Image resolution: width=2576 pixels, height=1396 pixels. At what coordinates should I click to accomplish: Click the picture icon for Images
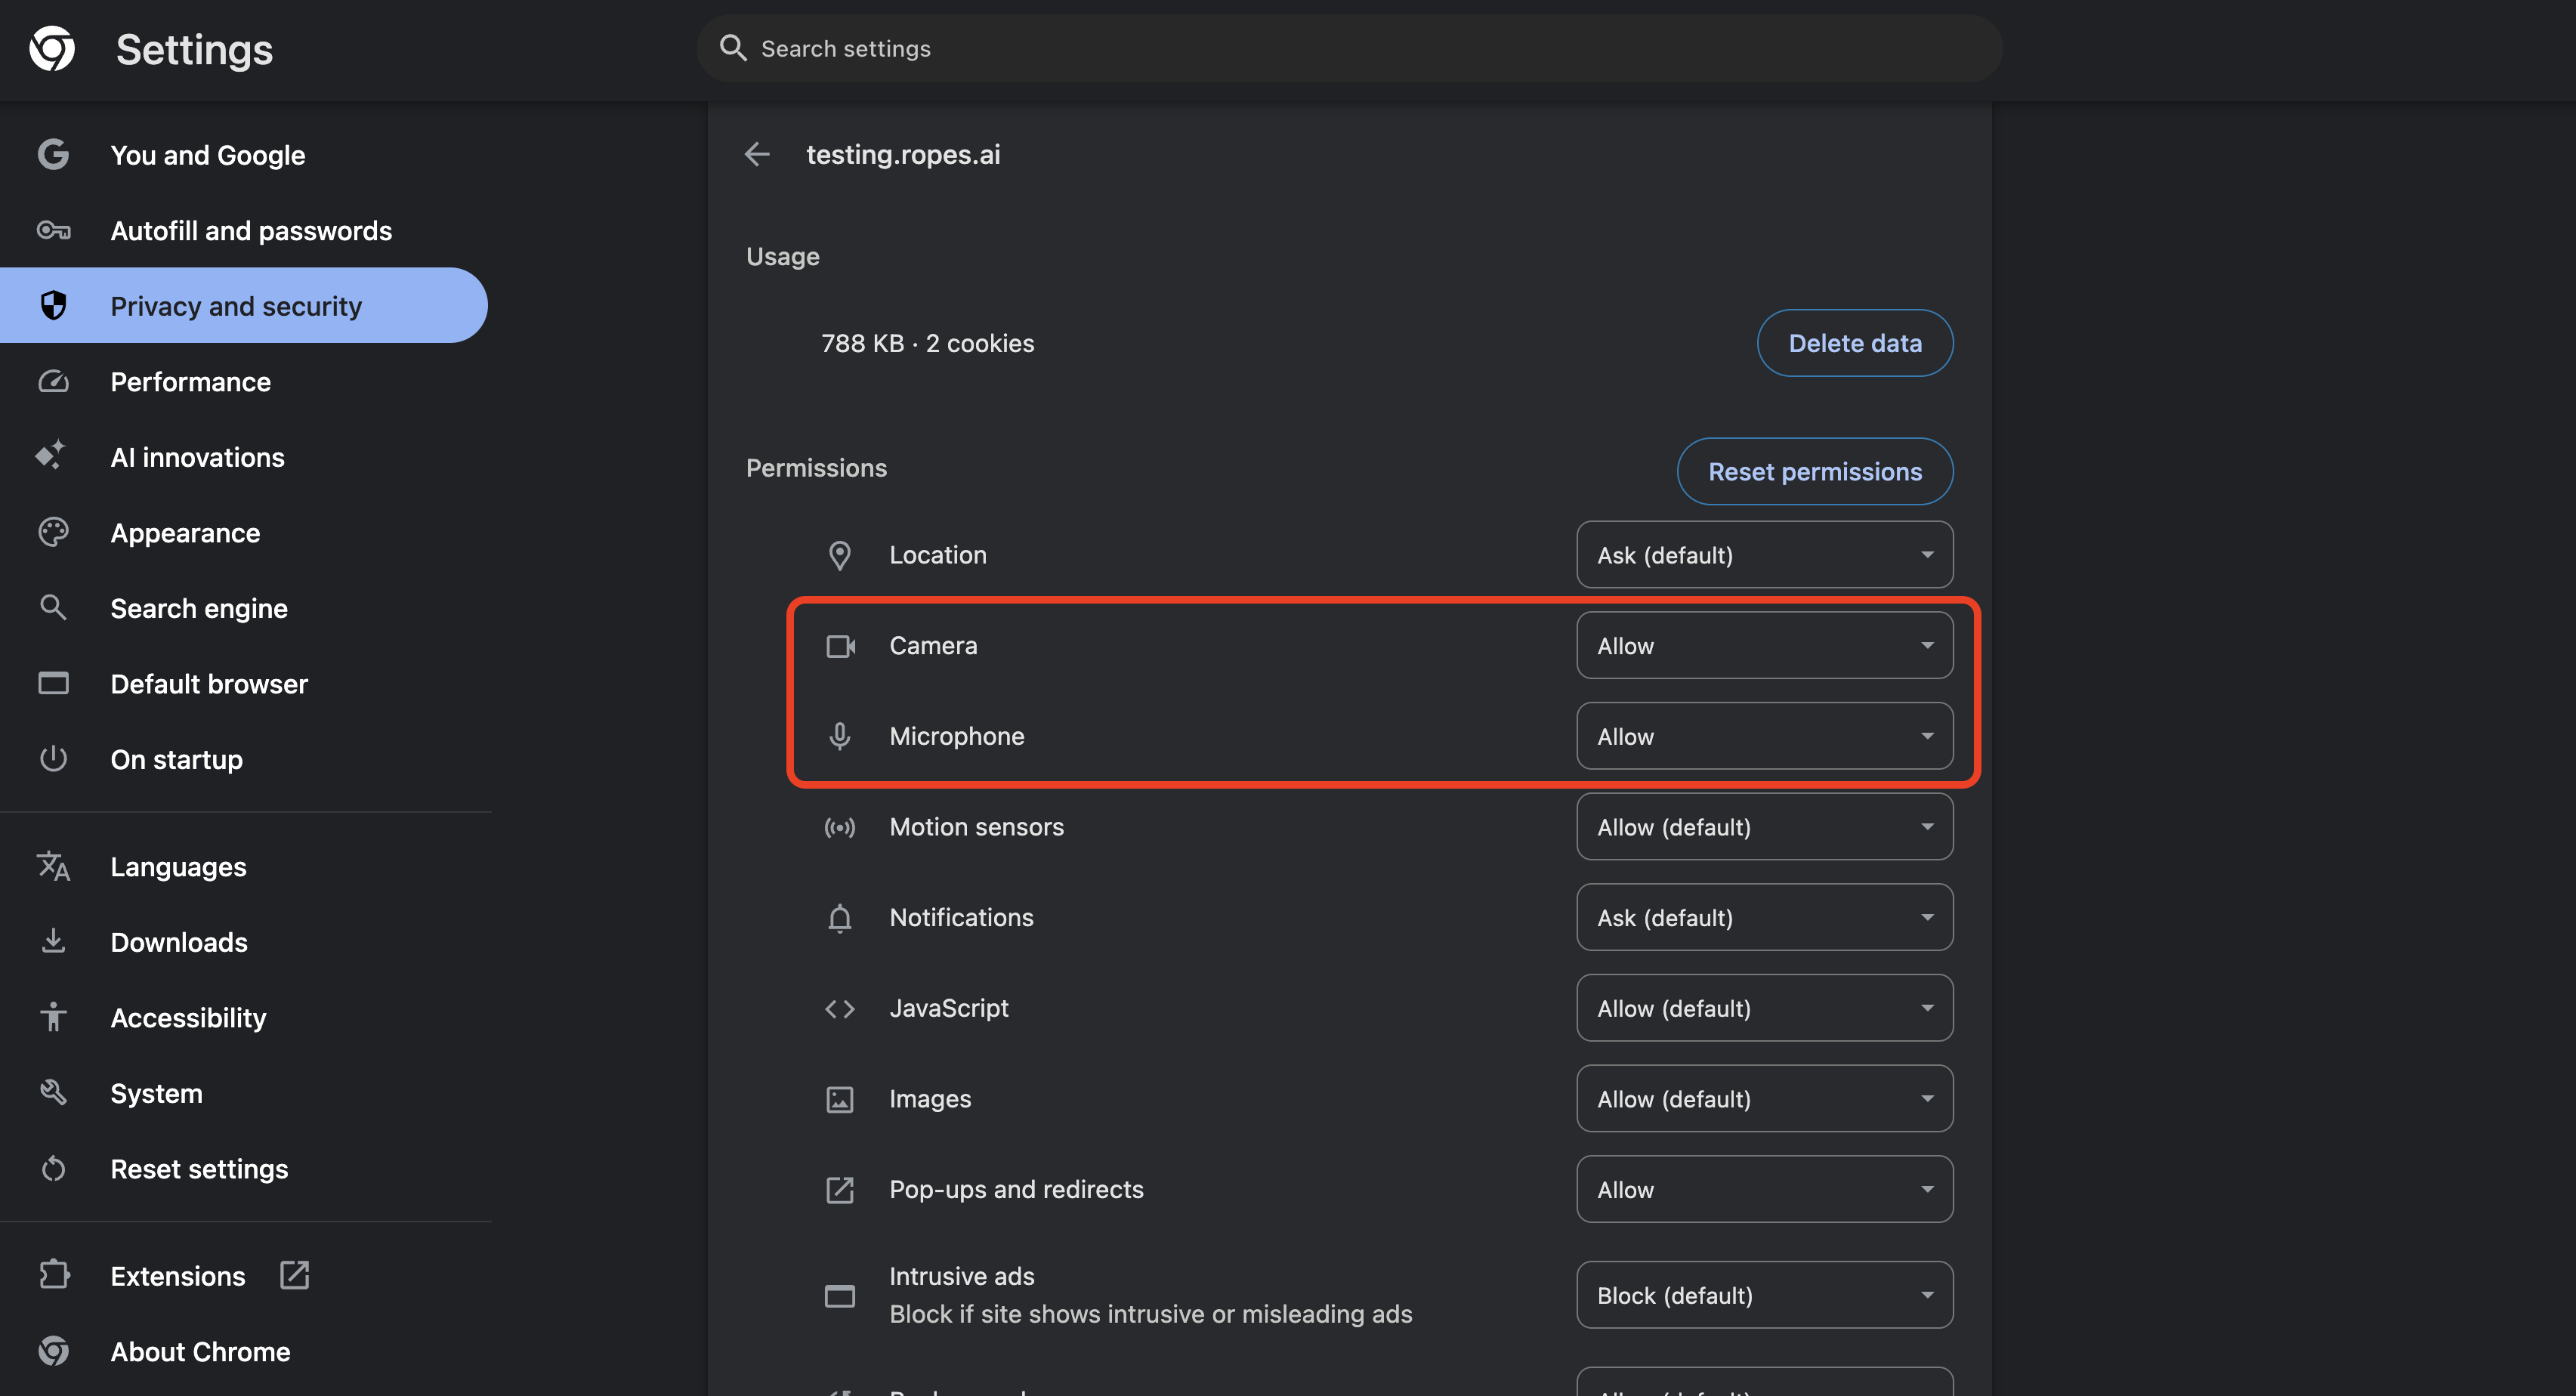pyautogui.click(x=840, y=1099)
